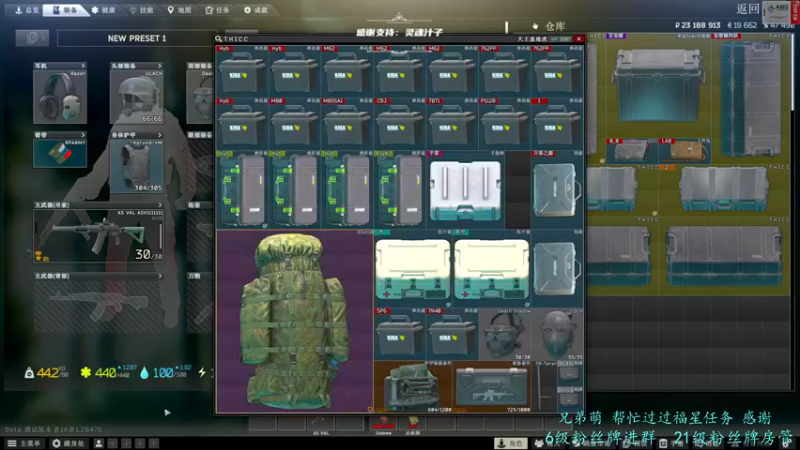
Task: Select the M80 ammo case
Action: (x=294, y=124)
